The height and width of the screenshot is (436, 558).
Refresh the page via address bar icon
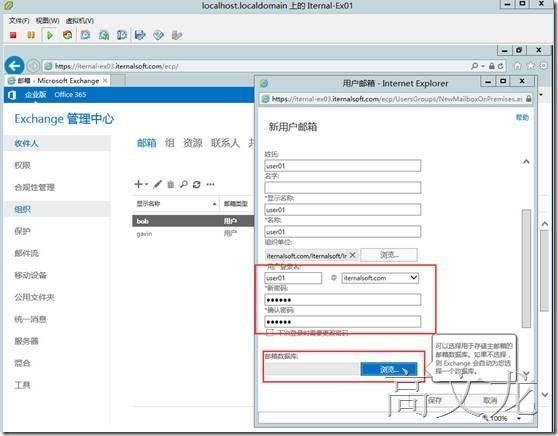click(x=501, y=66)
